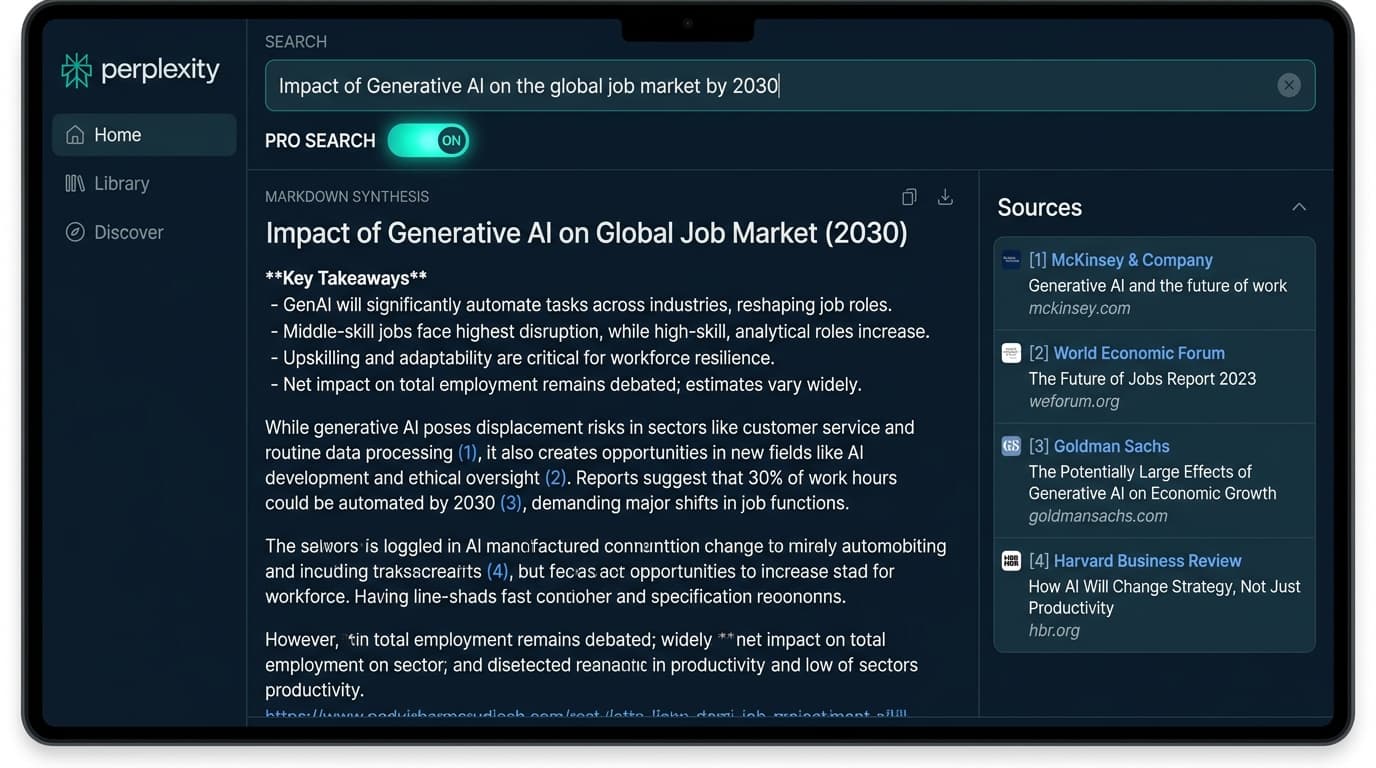Click the Discover compass icon
This screenshot has width=1376, height=768.
click(x=75, y=232)
